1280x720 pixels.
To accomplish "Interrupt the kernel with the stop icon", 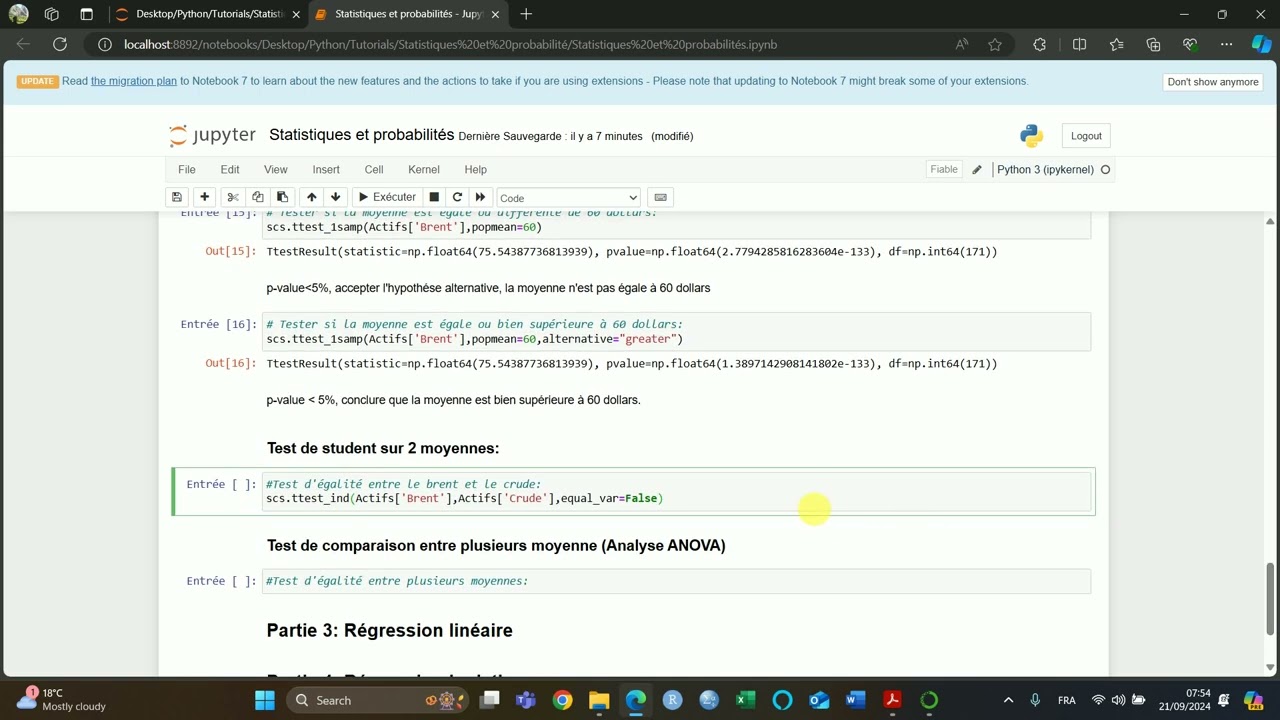I will [x=434, y=197].
